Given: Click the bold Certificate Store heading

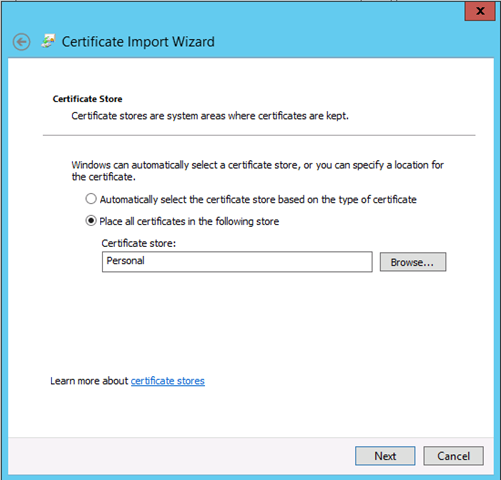Looking at the screenshot, I should (87, 99).
